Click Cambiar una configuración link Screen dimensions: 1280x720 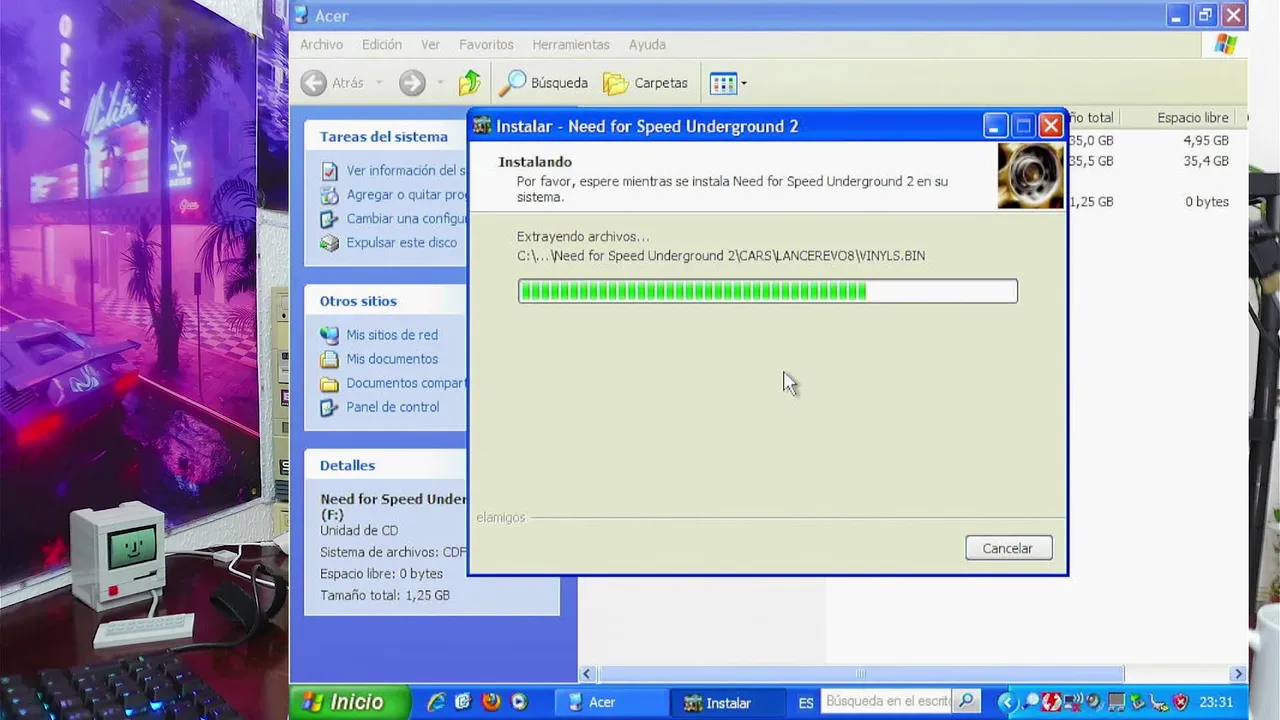pyautogui.click(x=406, y=219)
